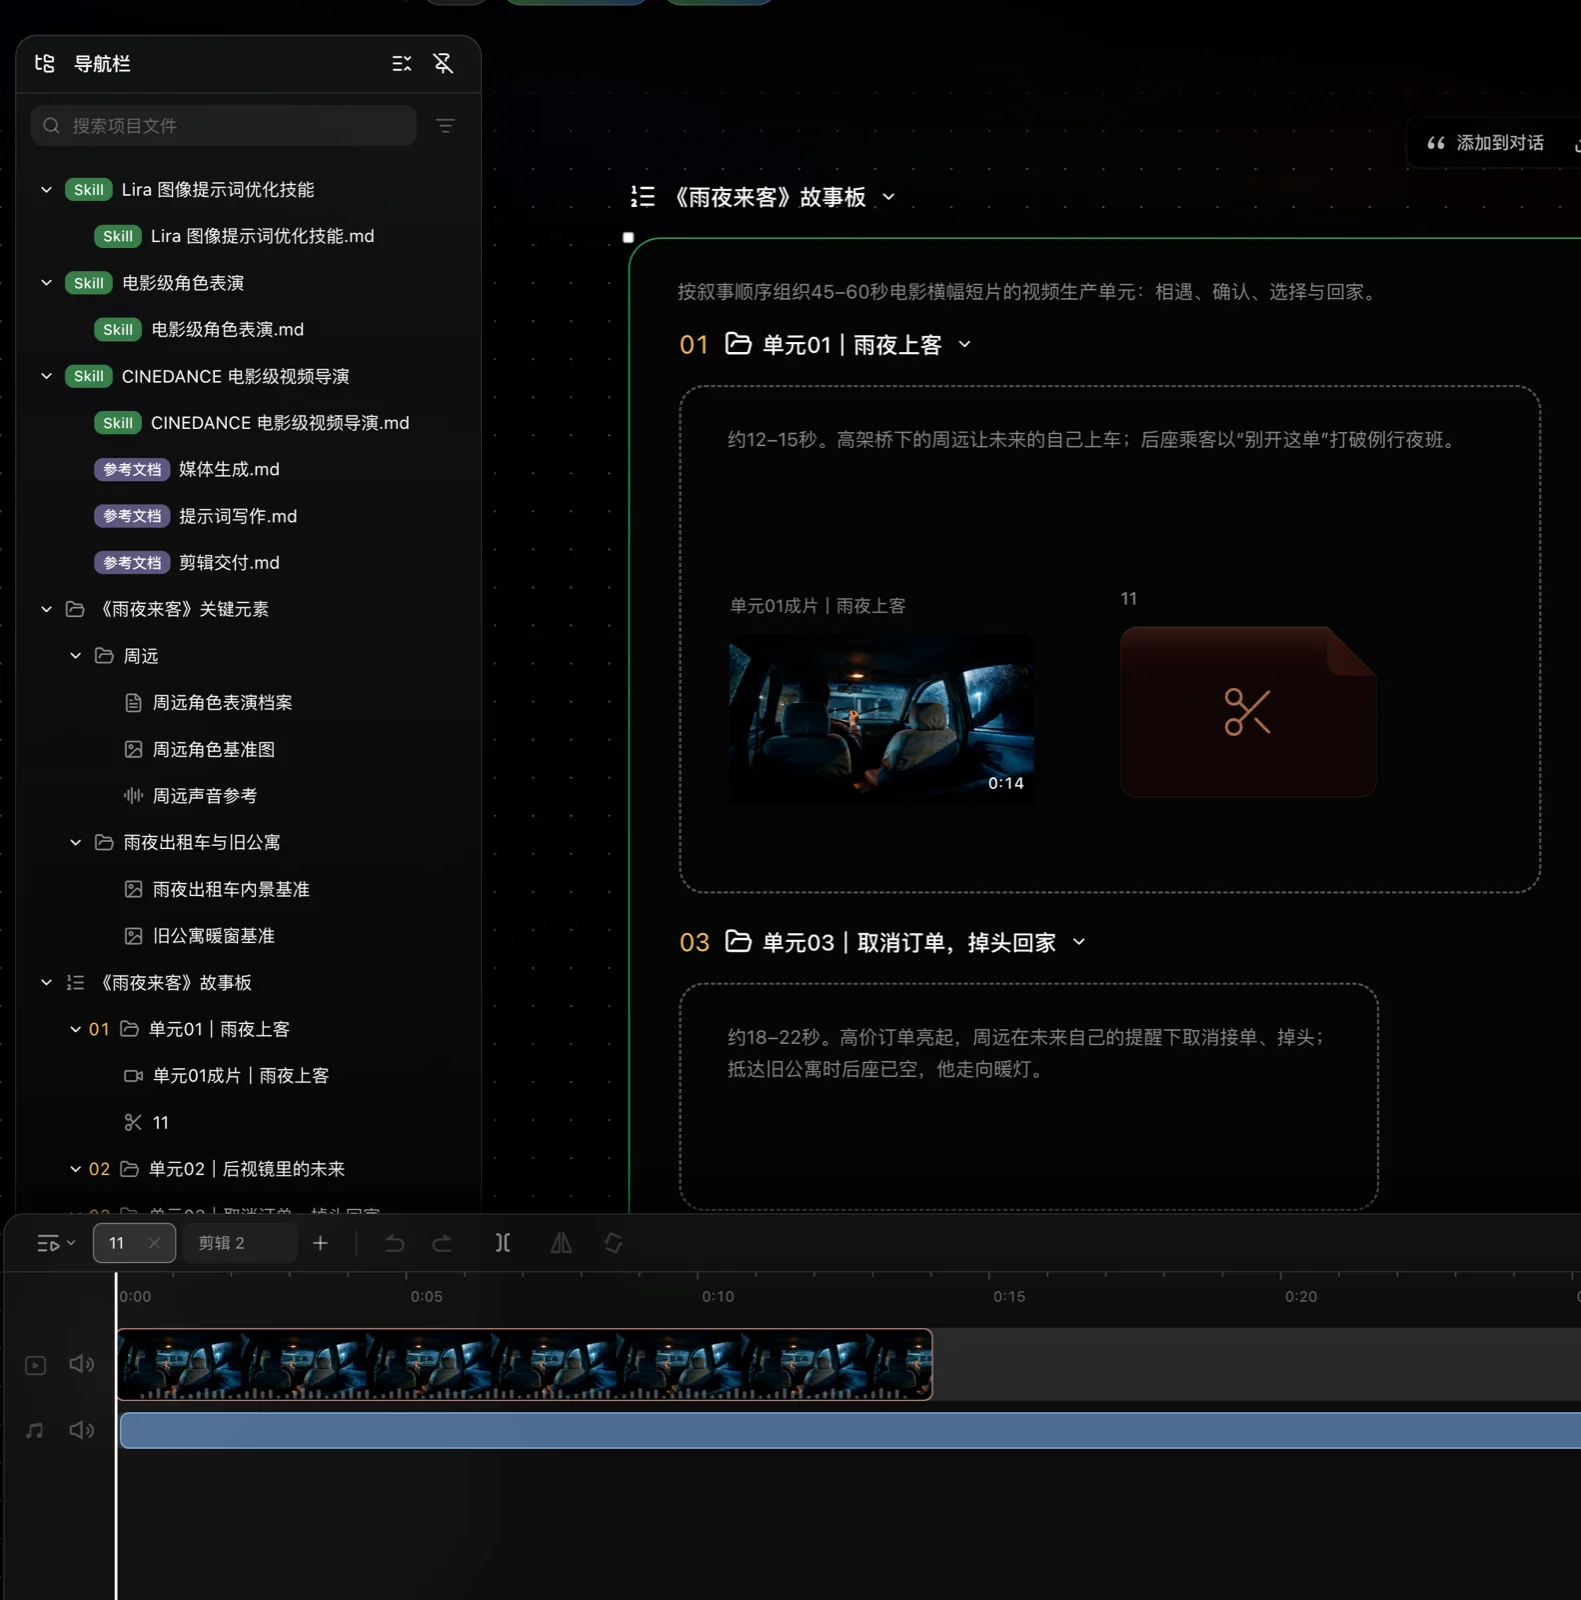Click the rotate/refresh clip icon
Screen dimensions: 1581x1600
pyautogui.click(x=613, y=1243)
